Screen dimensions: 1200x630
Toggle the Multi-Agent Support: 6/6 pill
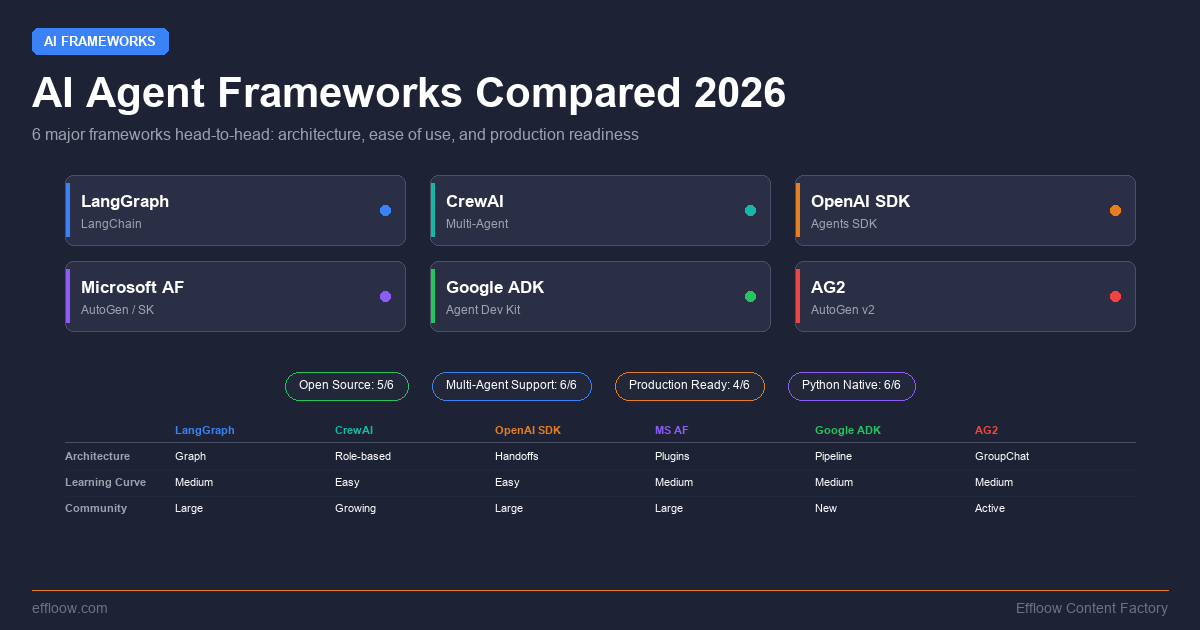(512, 386)
